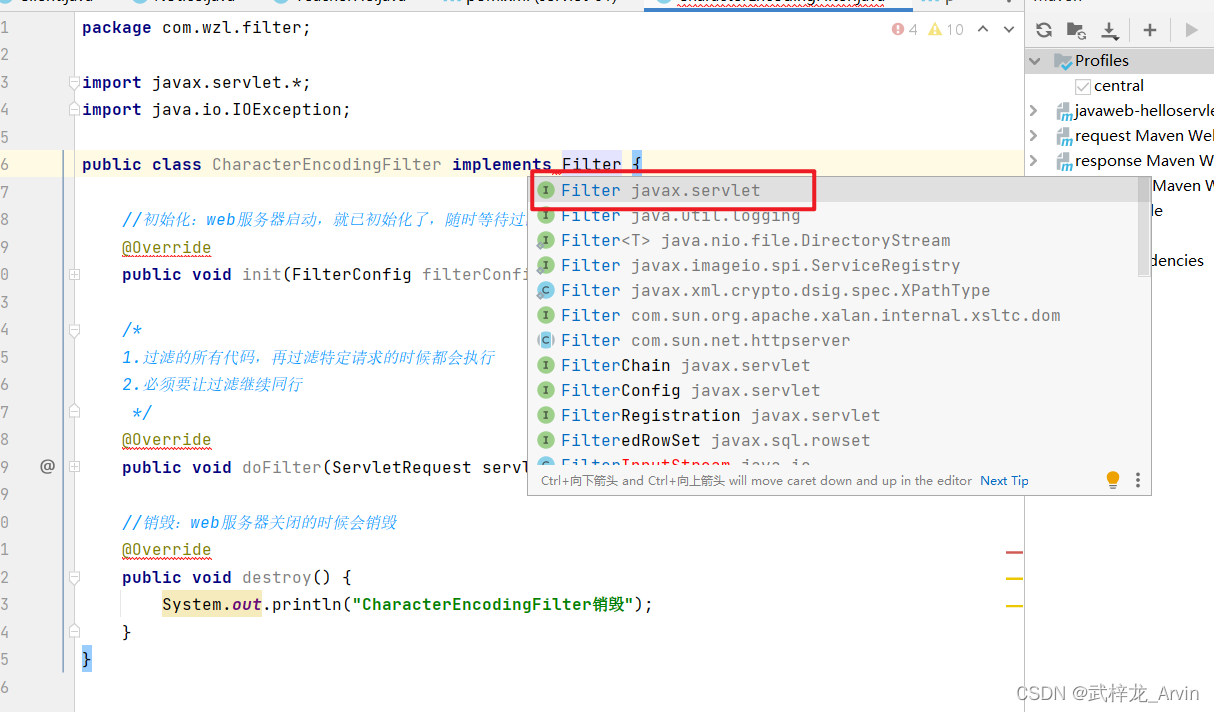Click the response Maven Webapp module icon
1214x712 pixels.
[x=1063, y=161]
